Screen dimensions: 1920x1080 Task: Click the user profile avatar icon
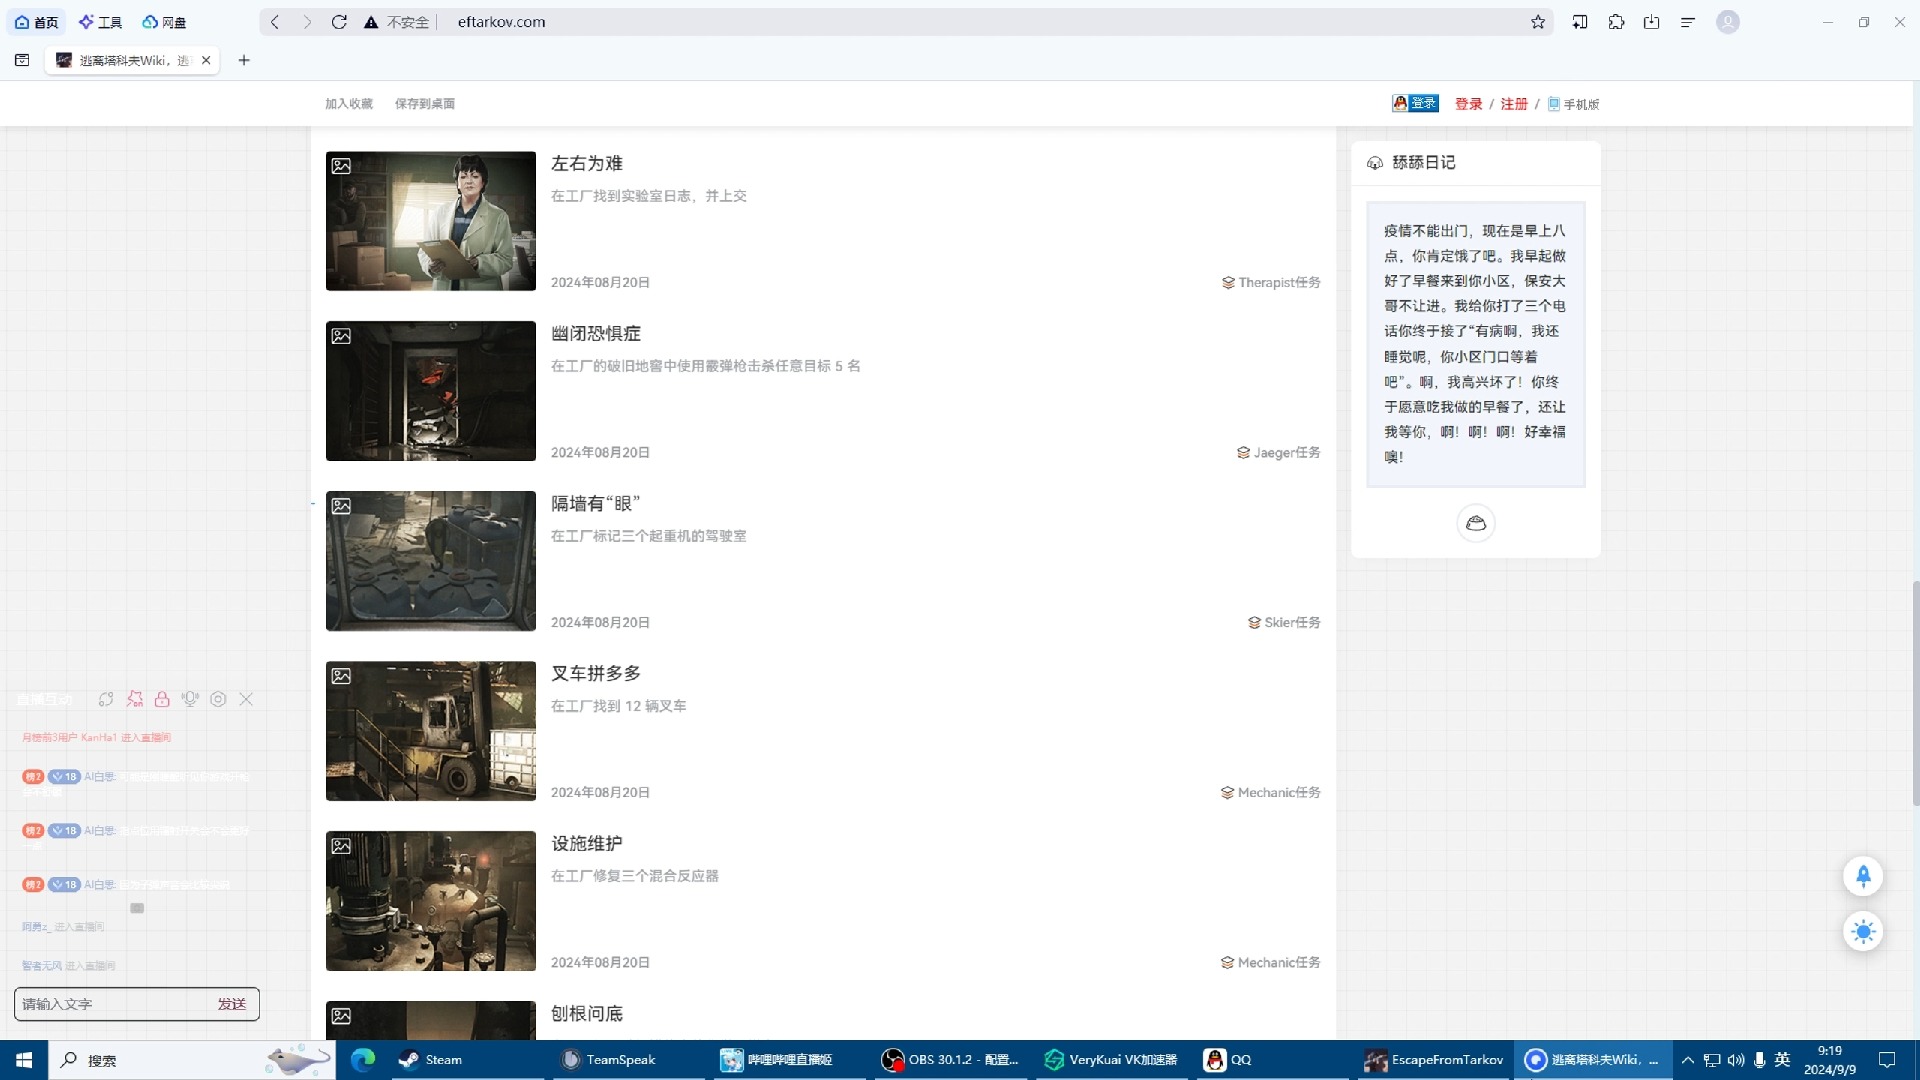(1728, 22)
